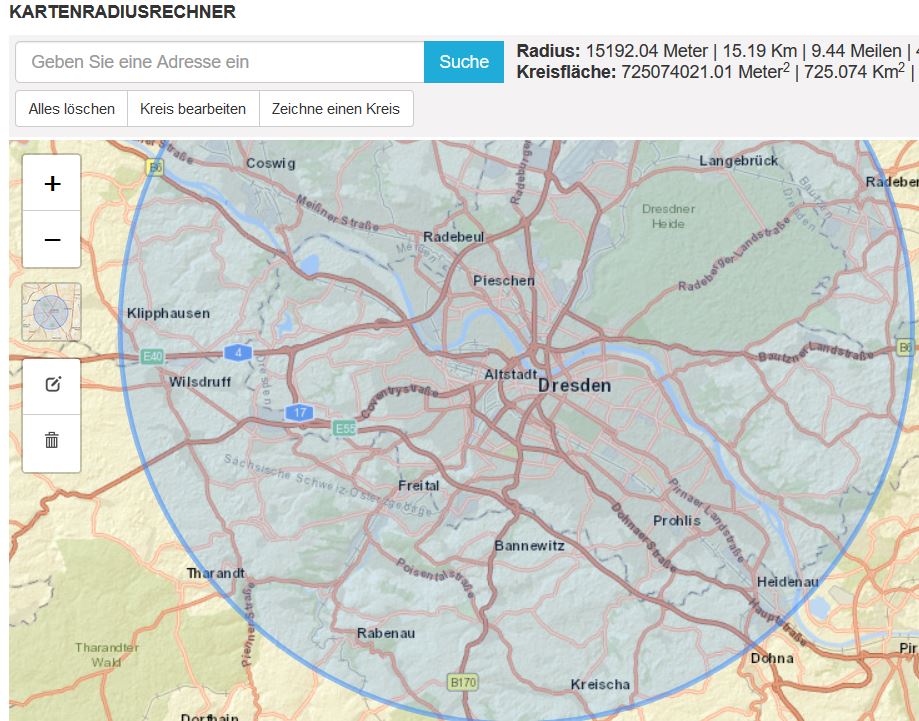Click the trash delete layers icon
Image resolution: width=919 pixels, height=721 pixels.
pos(52,441)
